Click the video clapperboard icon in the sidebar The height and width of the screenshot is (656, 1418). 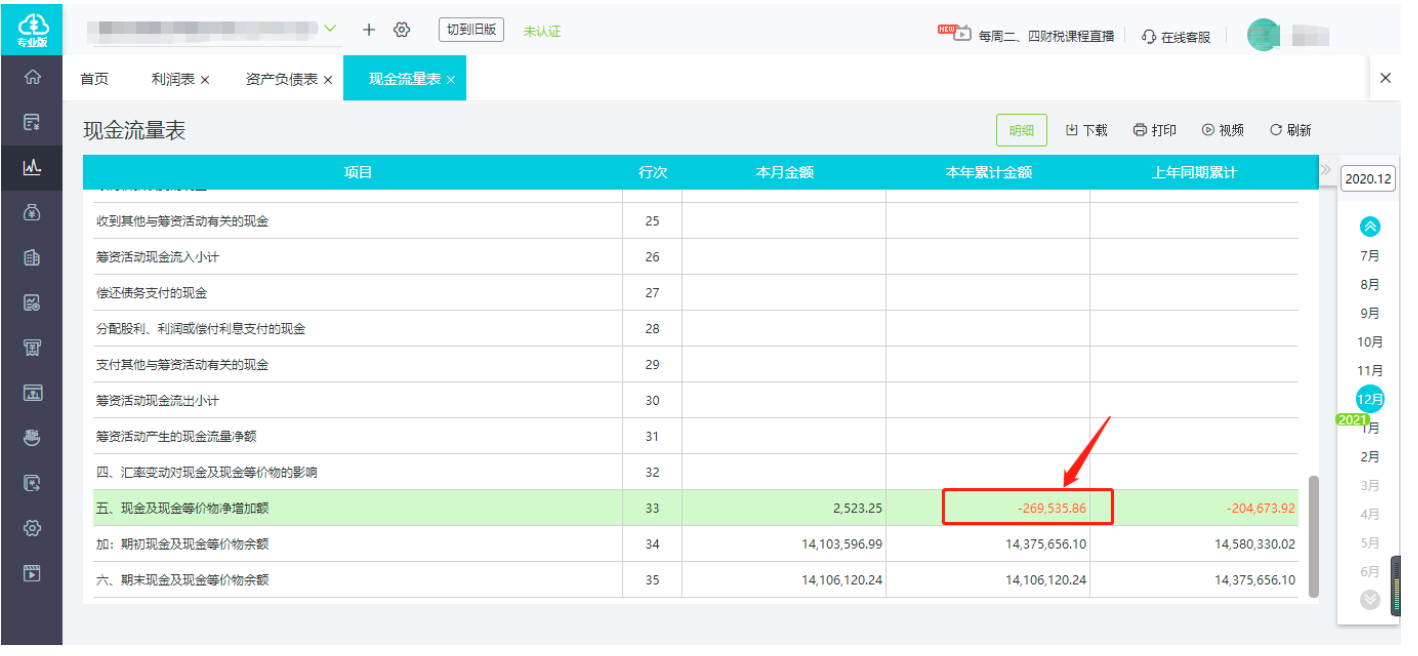point(32,573)
